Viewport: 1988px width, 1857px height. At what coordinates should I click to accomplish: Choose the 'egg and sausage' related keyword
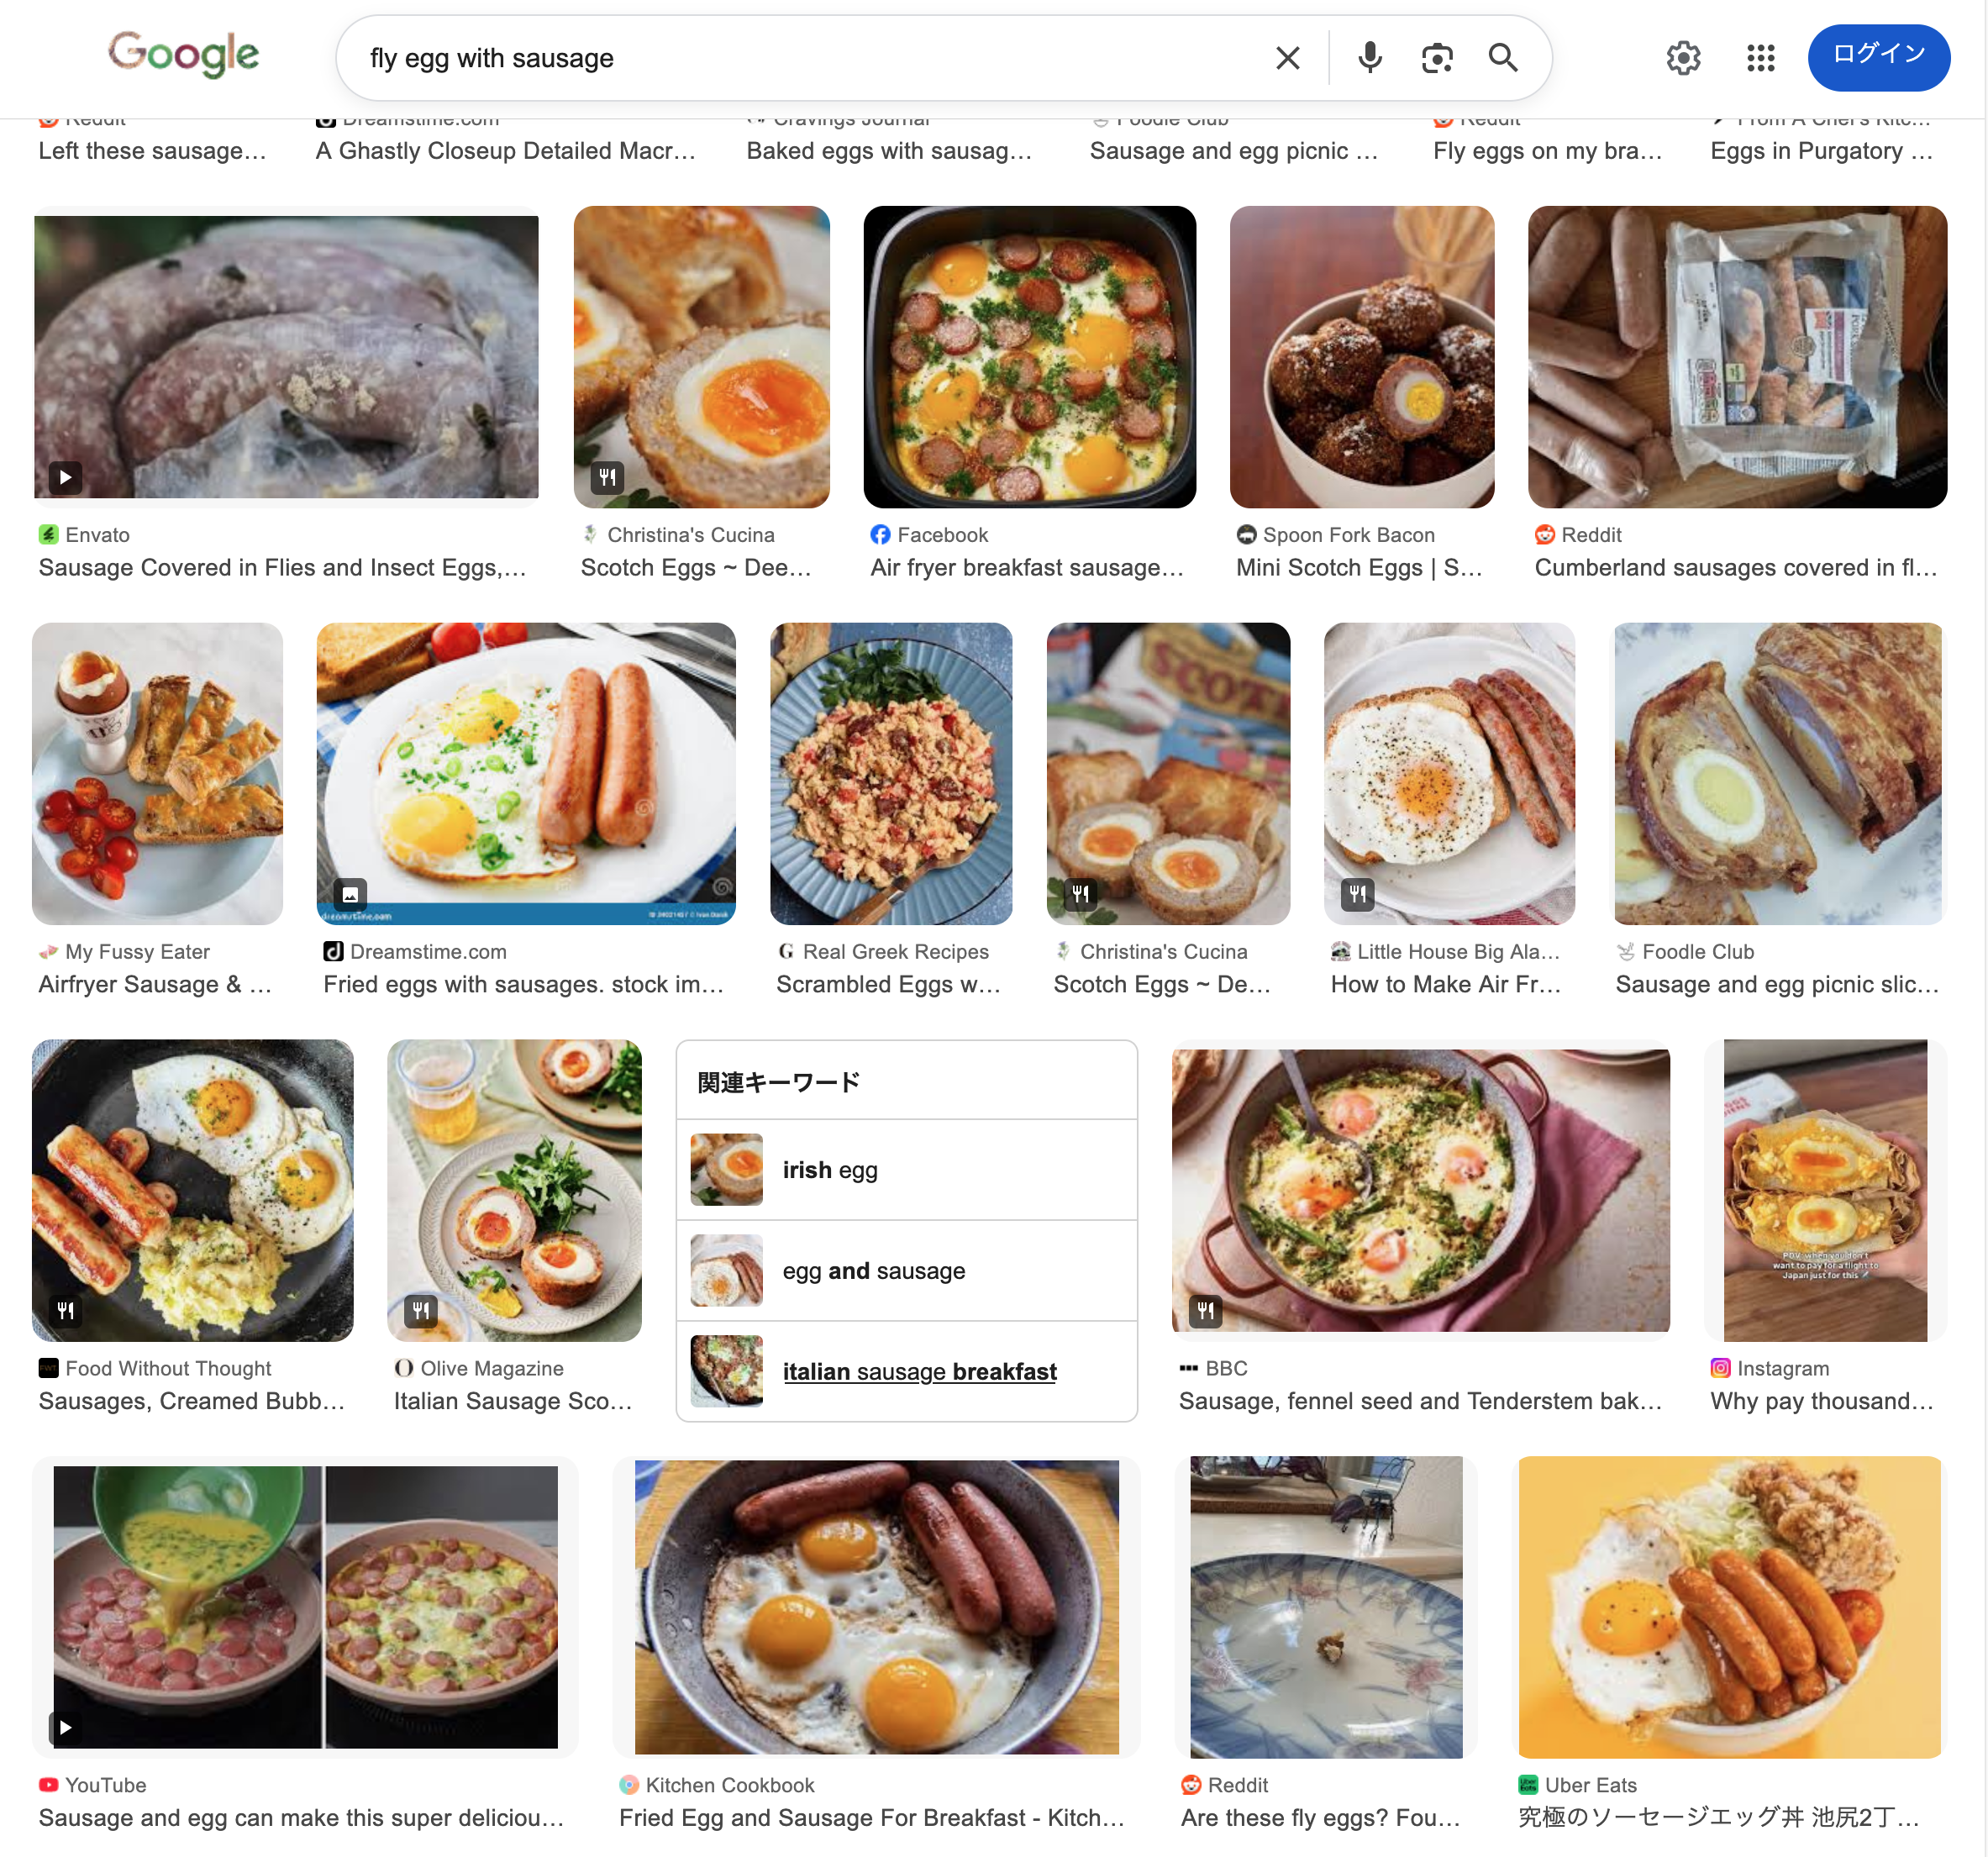[x=873, y=1271]
